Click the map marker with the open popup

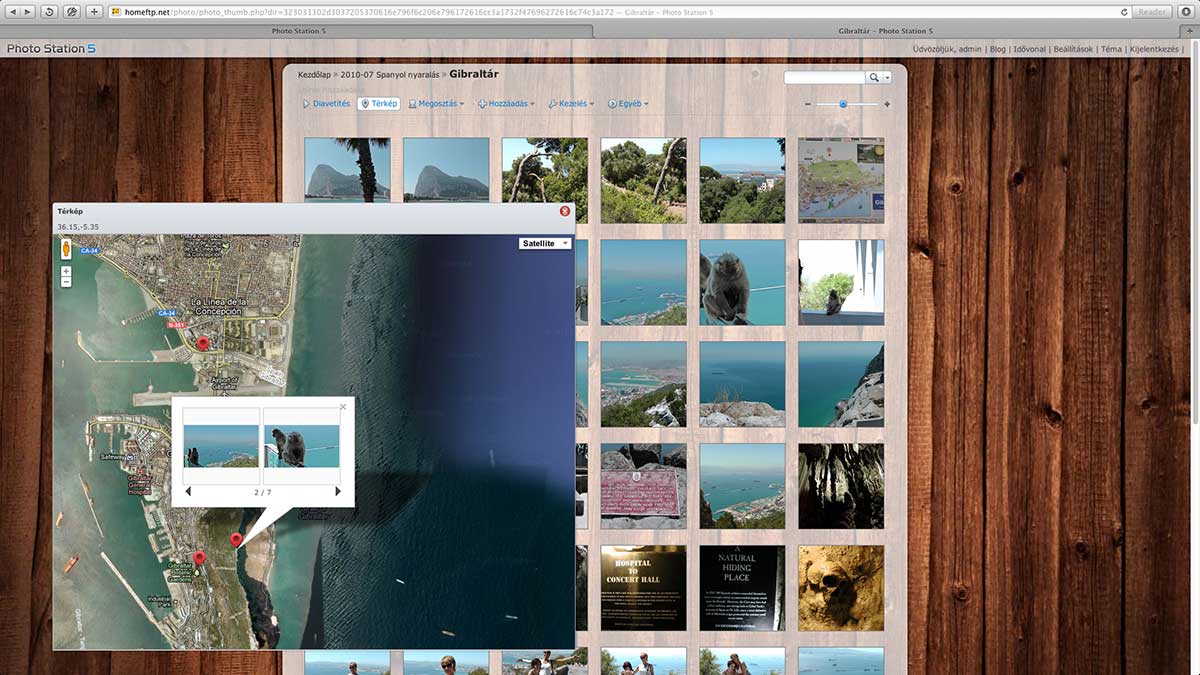(236, 540)
